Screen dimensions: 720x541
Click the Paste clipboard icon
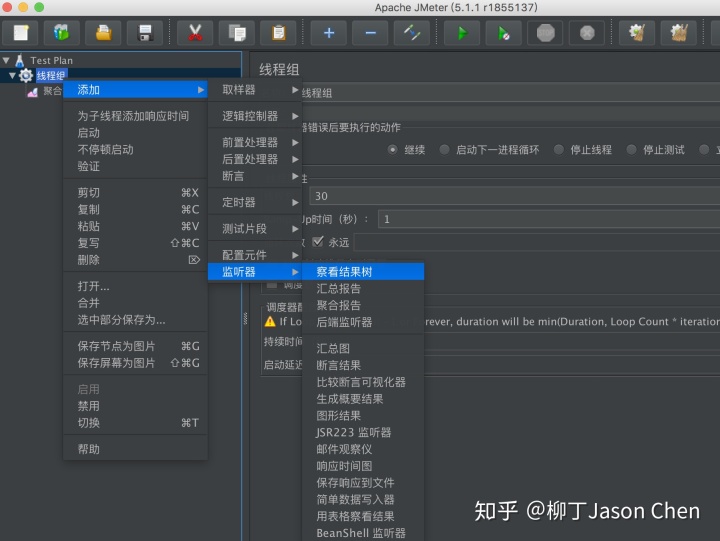point(278,33)
